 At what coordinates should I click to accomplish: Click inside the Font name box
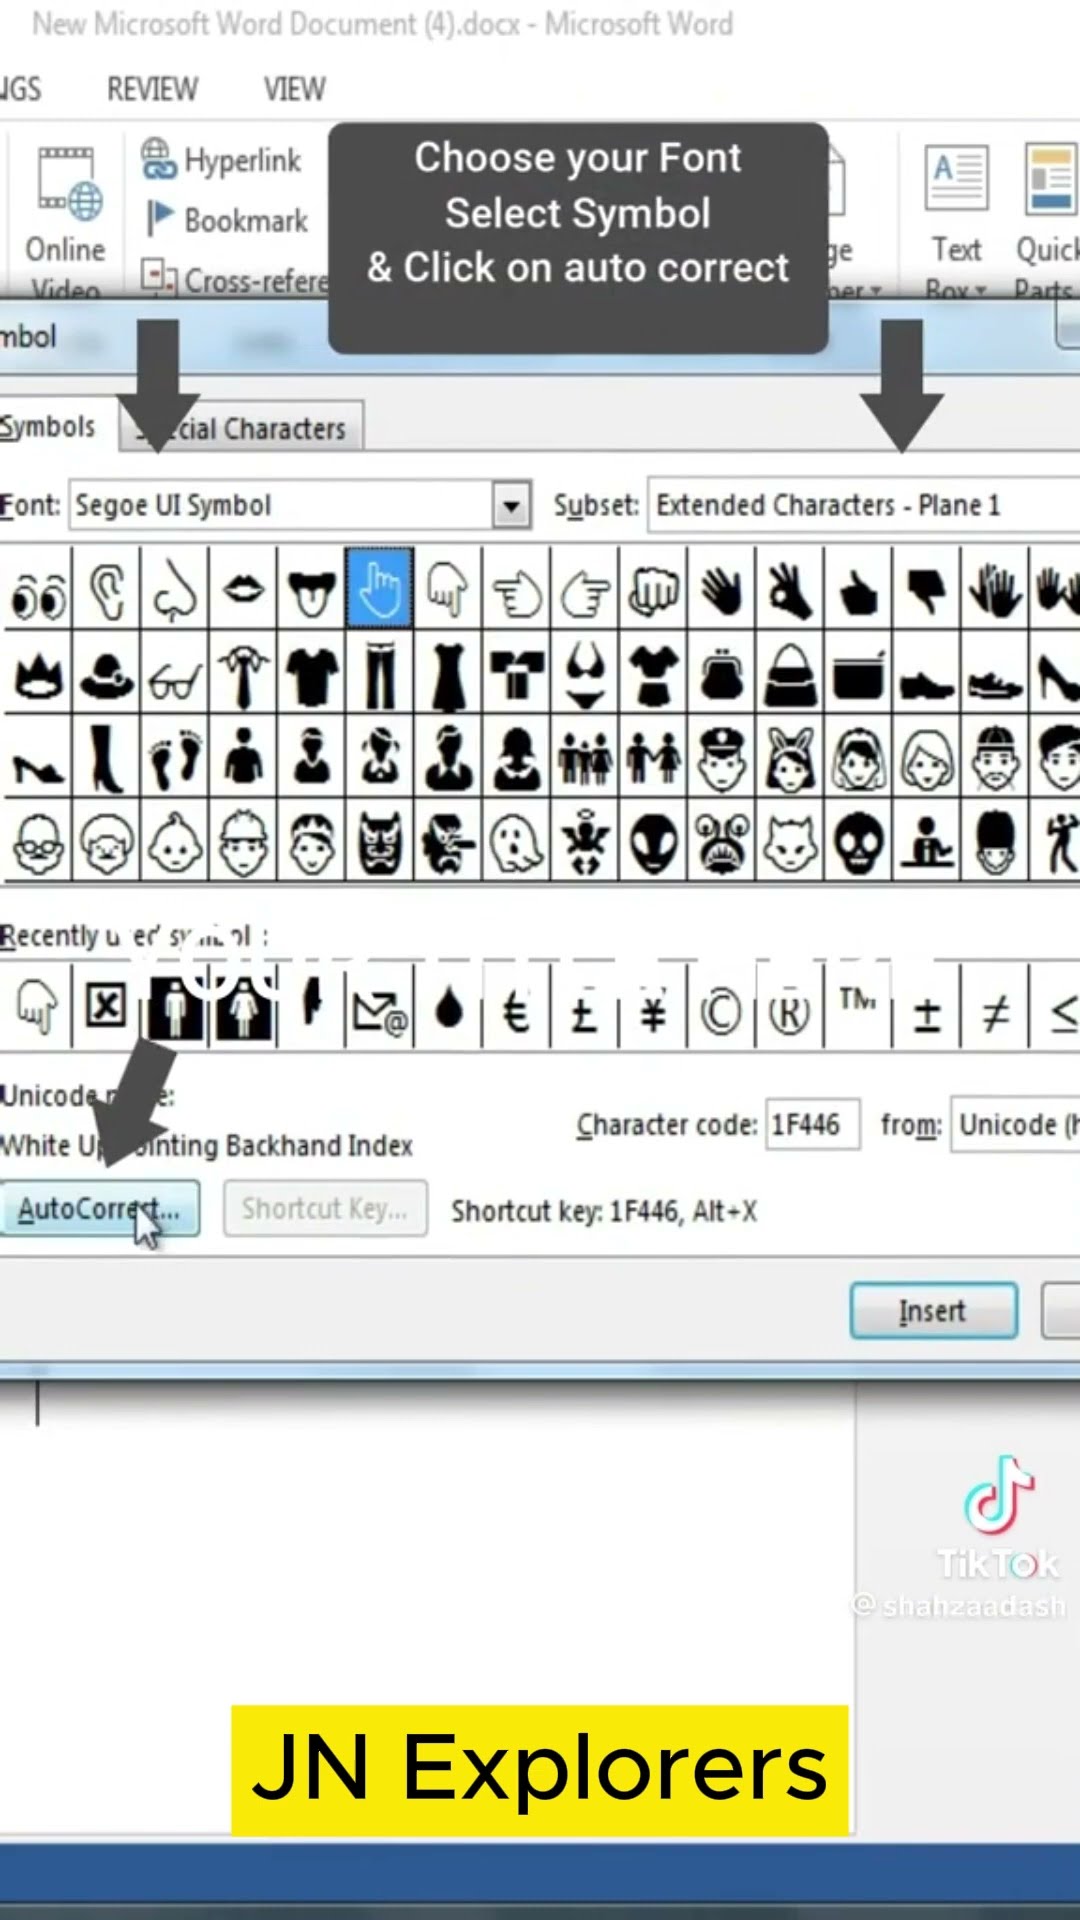281,505
